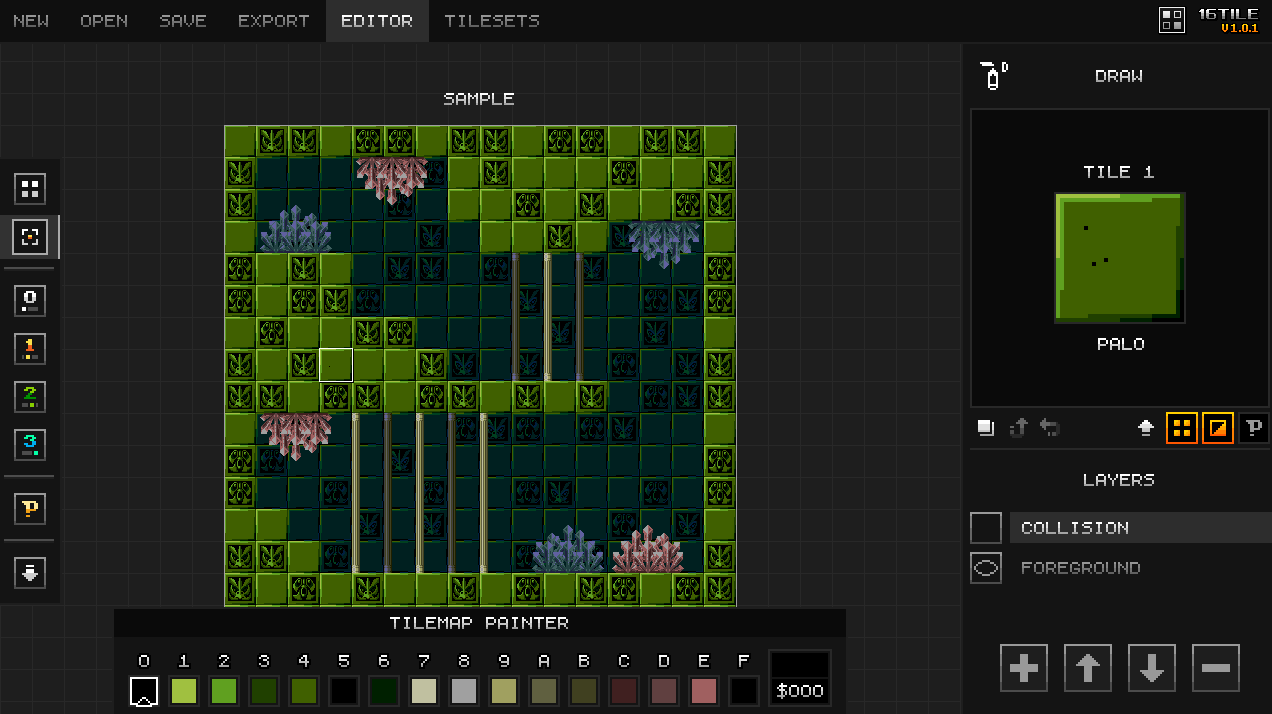Add a new layer with the plus button

point(1024,668)
